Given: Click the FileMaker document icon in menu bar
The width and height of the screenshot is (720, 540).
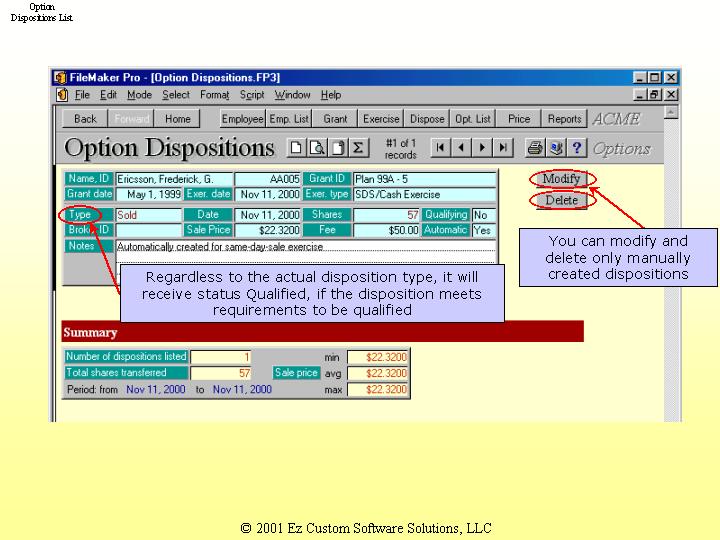Looking at the screenshot, I should [x=62, y=95].
